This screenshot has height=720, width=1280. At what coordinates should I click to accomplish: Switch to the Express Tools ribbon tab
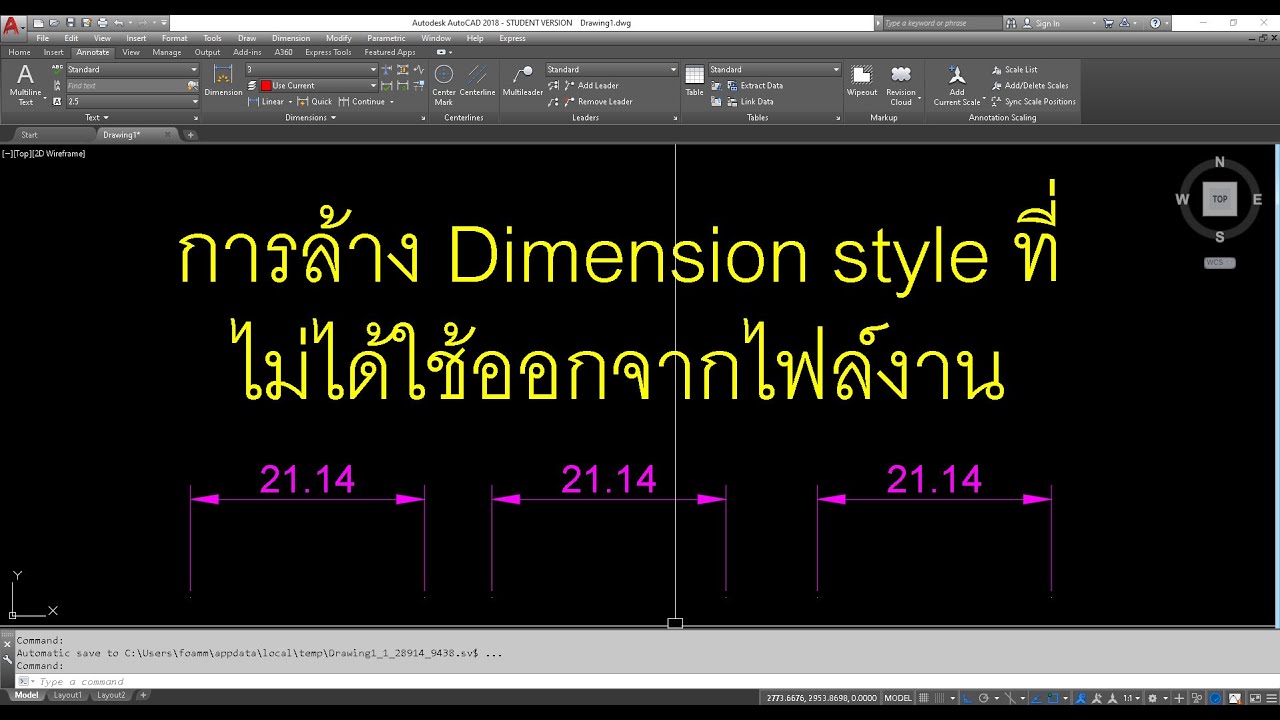[328, 52]
